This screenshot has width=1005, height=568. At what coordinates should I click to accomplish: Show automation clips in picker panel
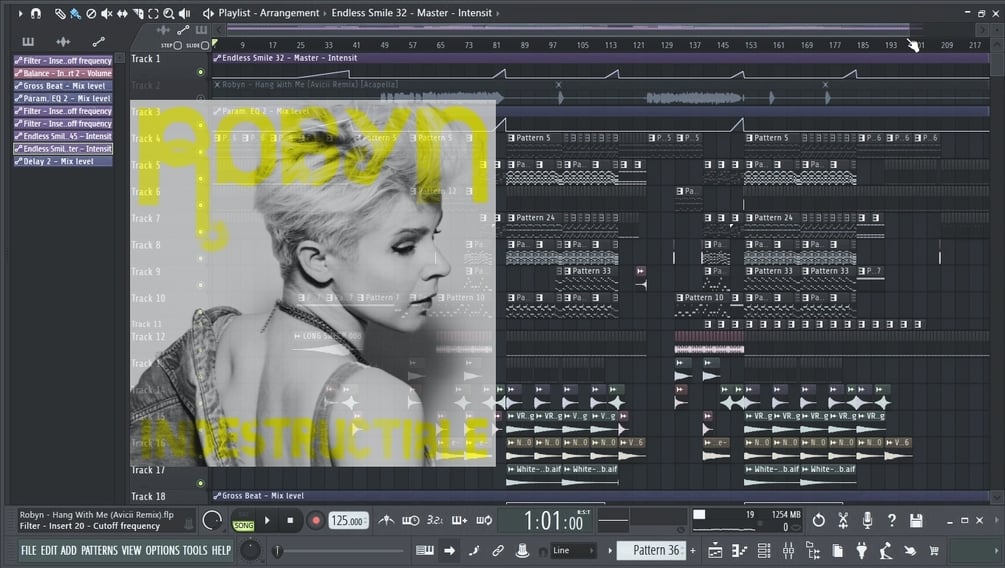98,42
